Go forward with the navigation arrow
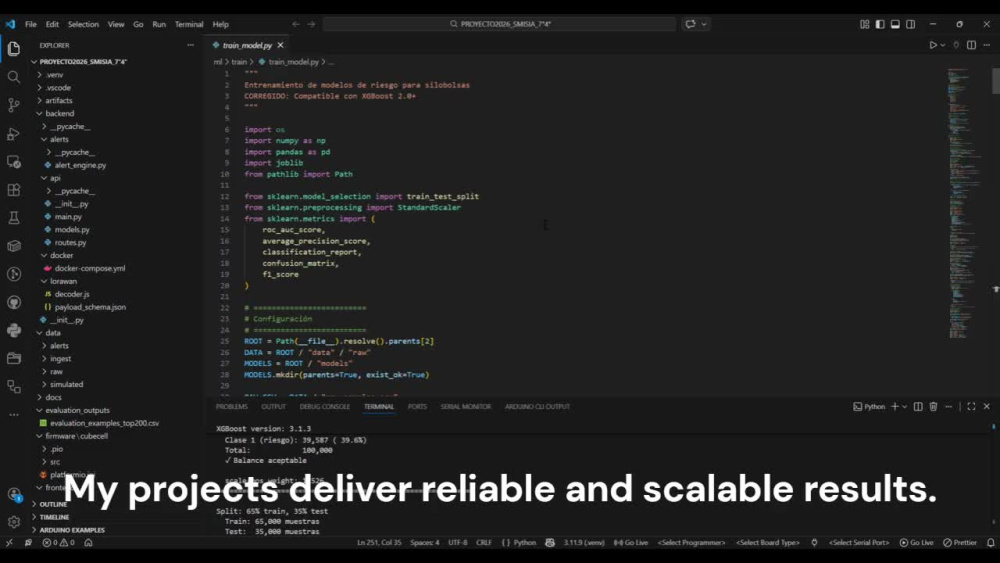Screen dimensions: 1000x563 tap(311, 24)
